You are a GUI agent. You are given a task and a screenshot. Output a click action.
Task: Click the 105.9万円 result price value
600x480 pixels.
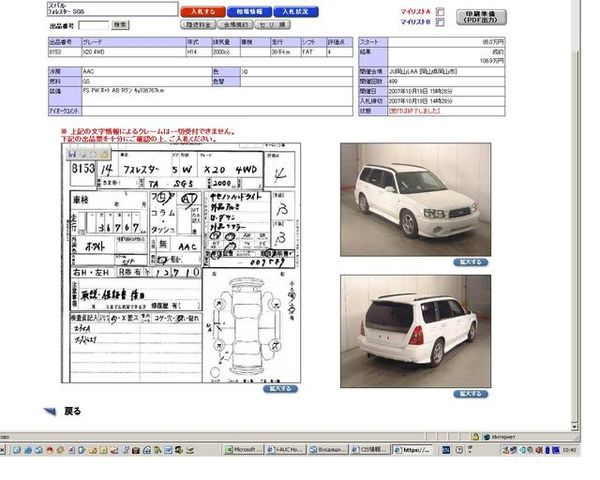tap(492, 61)
